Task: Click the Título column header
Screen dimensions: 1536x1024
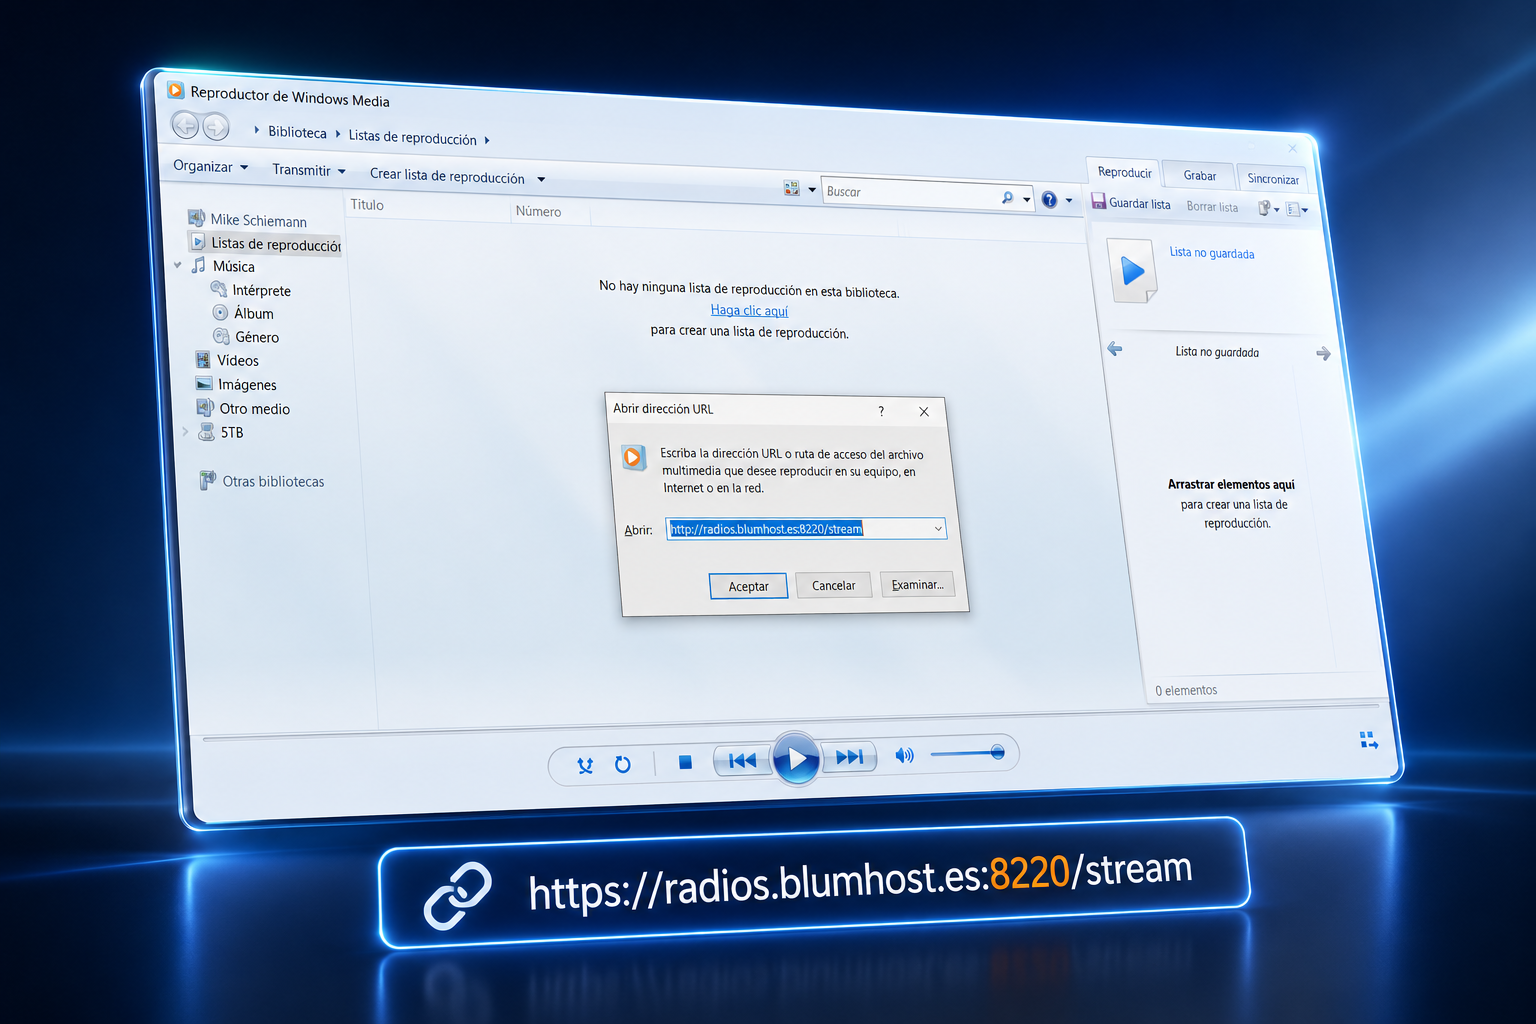Action: [x=367, y=204]
